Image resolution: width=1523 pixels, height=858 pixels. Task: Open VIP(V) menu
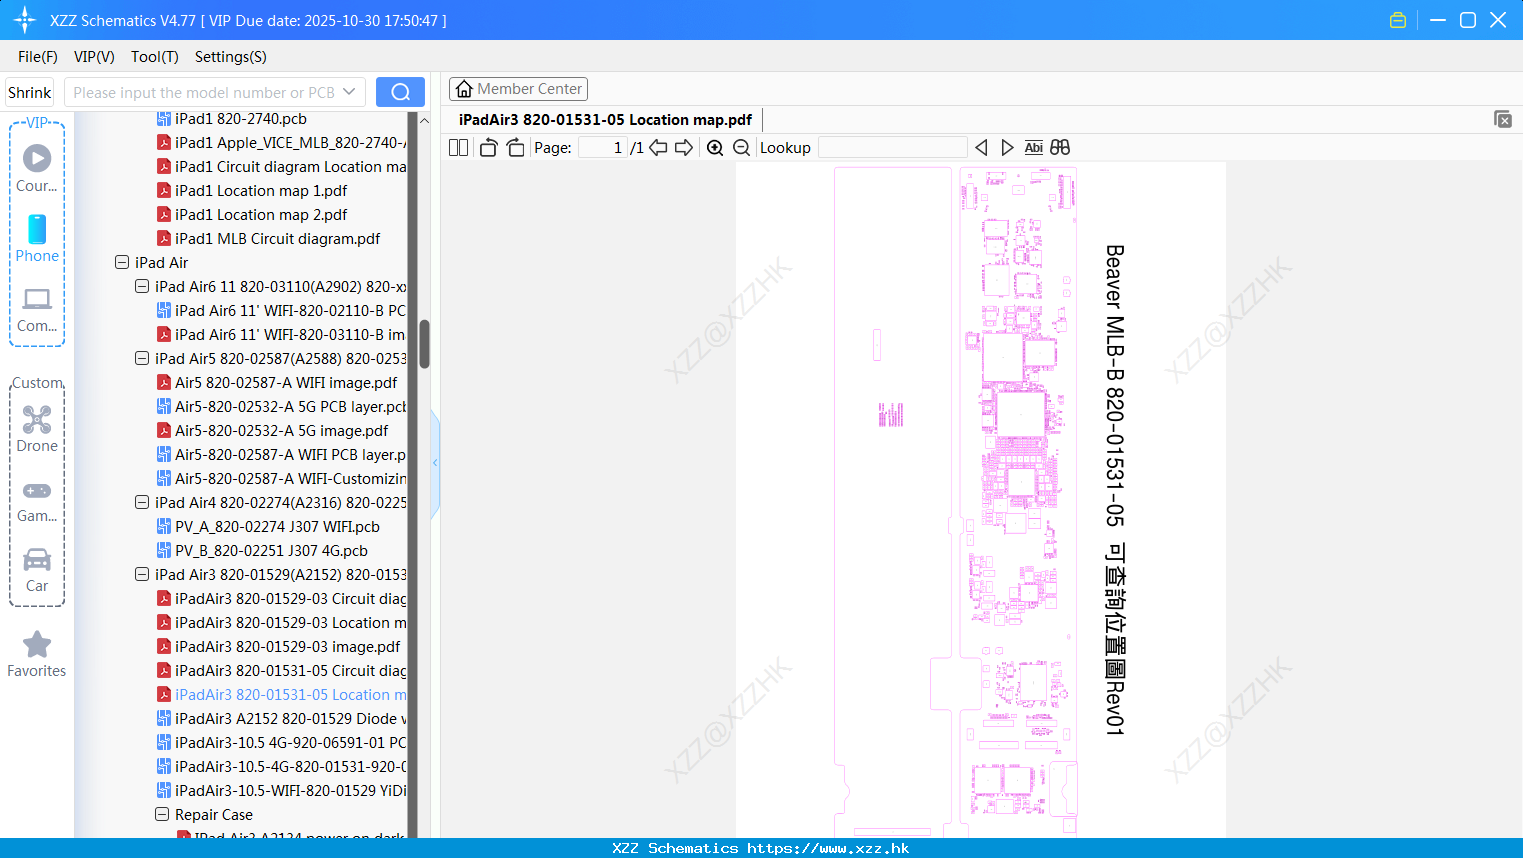tap(94, 57)
